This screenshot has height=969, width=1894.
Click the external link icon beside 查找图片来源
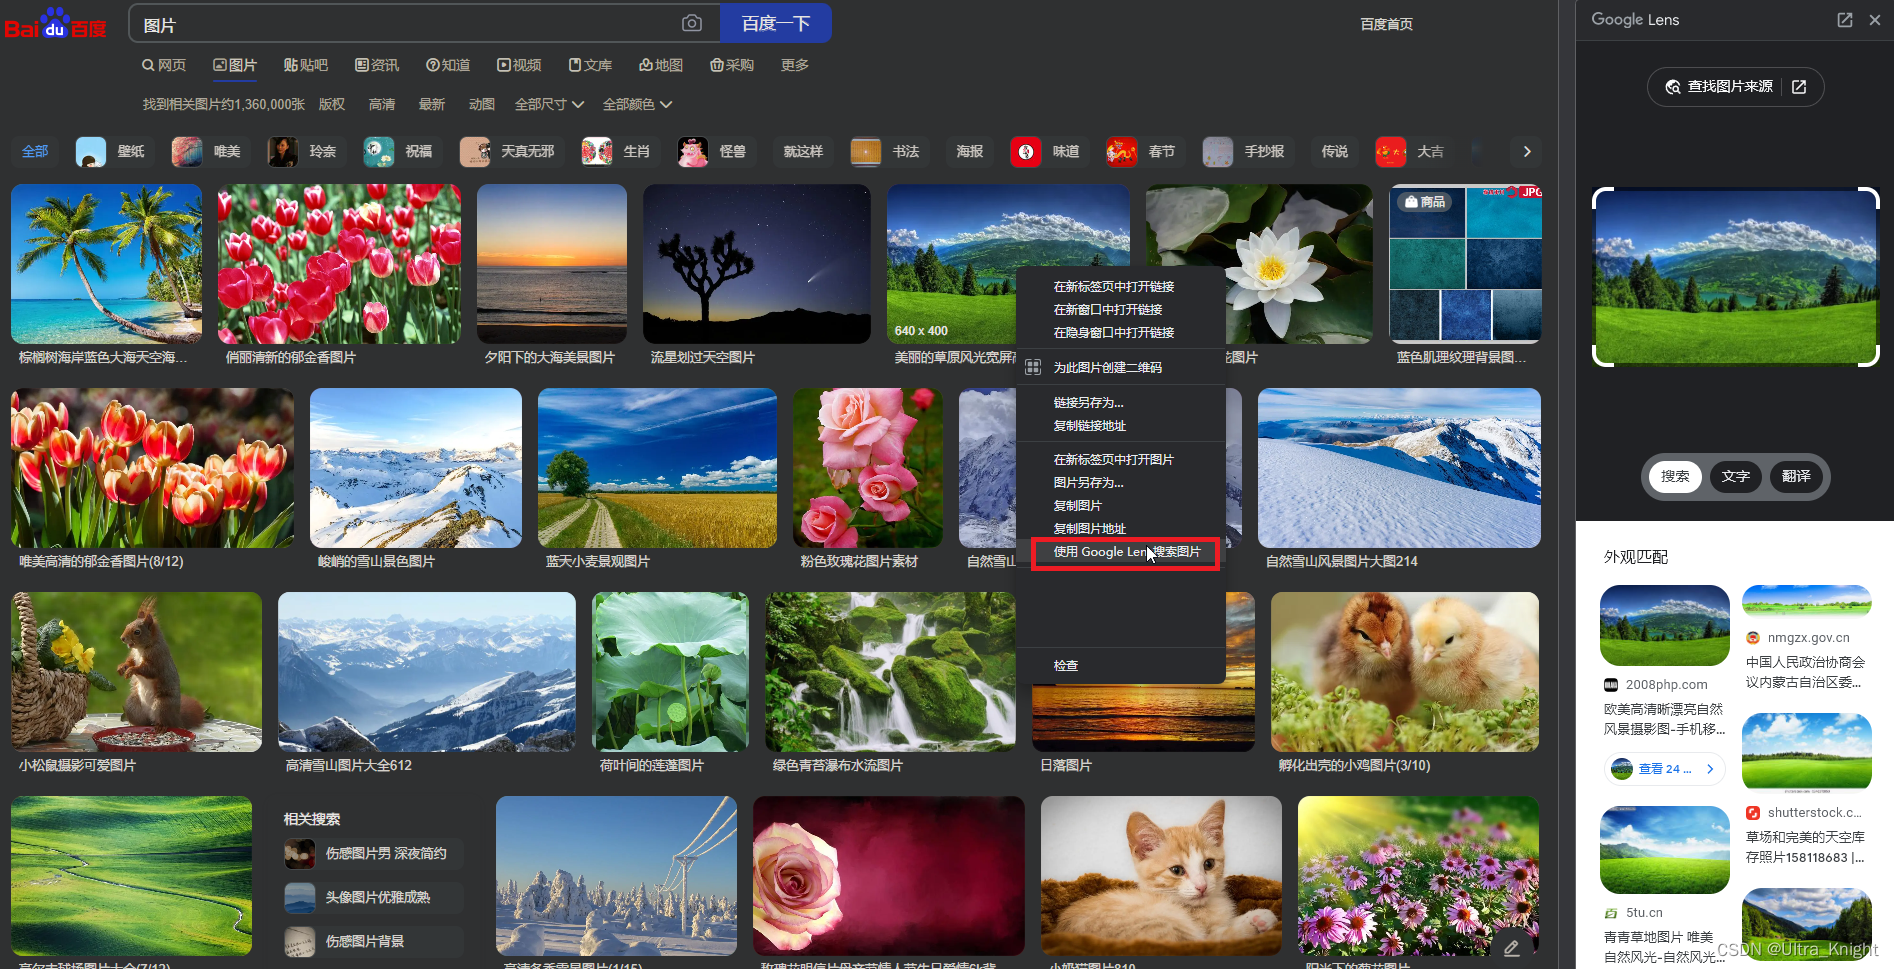click(1799, 87)
